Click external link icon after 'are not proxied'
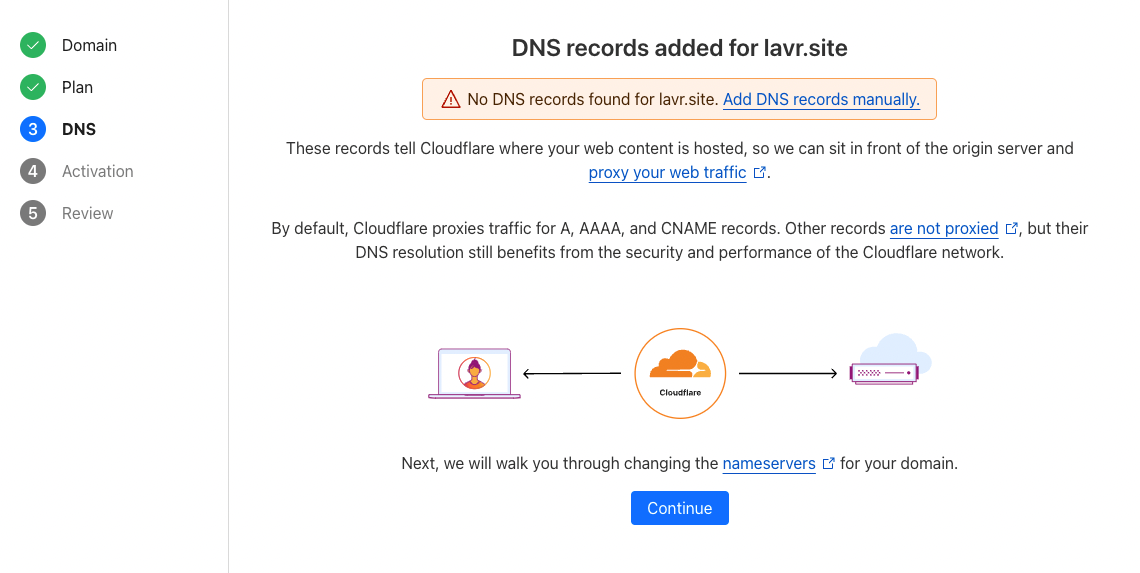This screenshot has width=1140, height=573. click(1011, 228)
